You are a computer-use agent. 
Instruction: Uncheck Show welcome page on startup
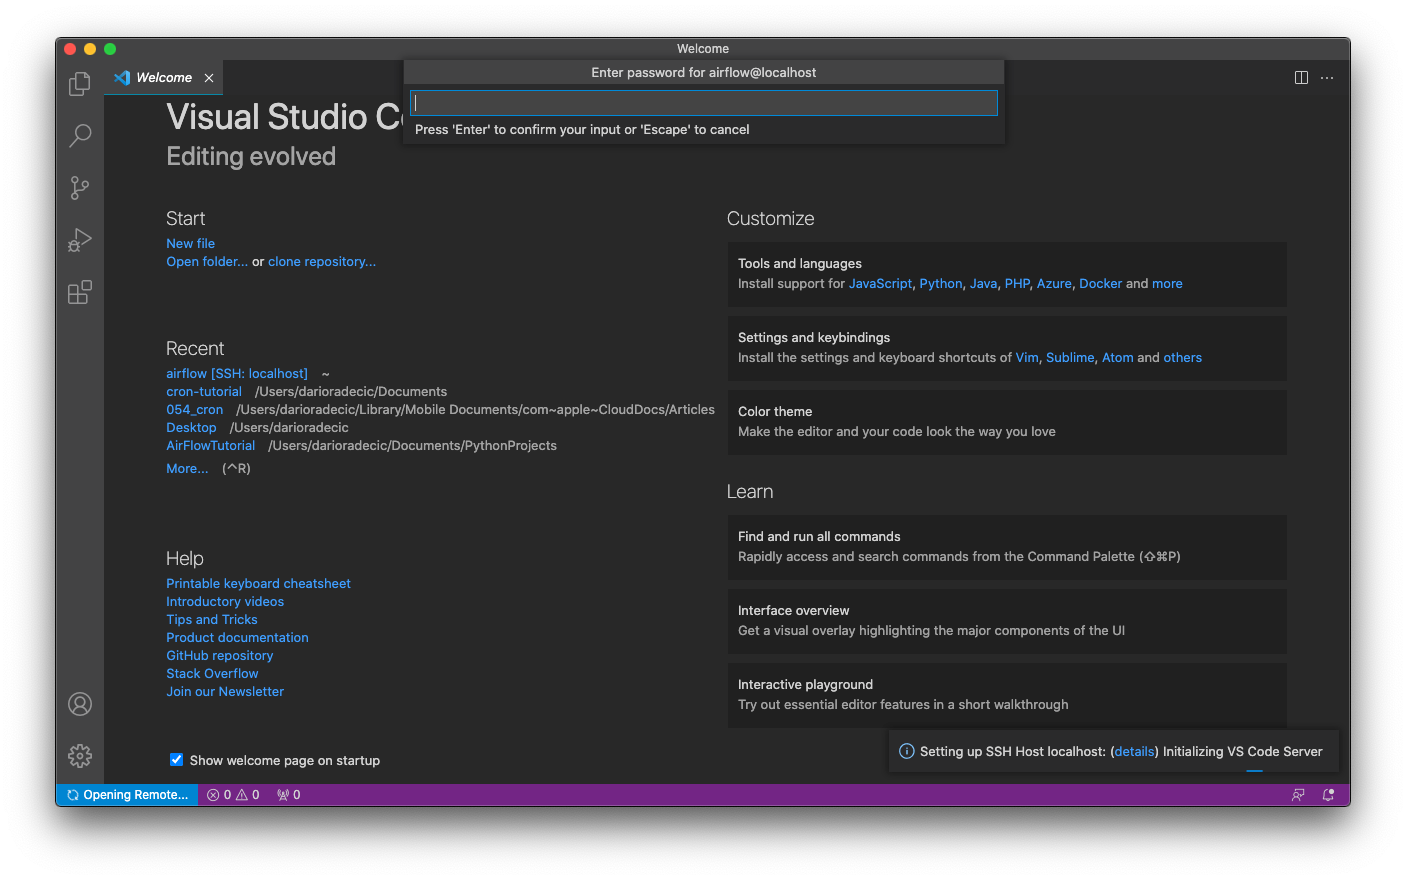(x=177, y=760)
